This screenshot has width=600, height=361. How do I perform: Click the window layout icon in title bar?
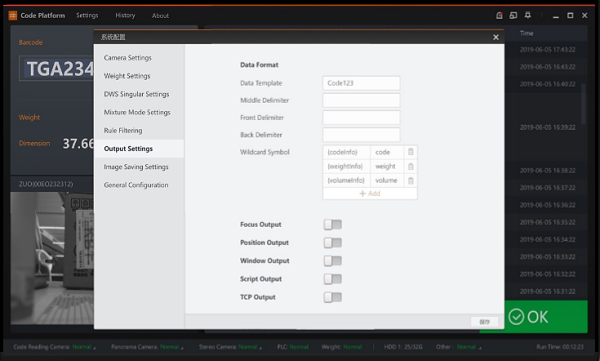513,15
